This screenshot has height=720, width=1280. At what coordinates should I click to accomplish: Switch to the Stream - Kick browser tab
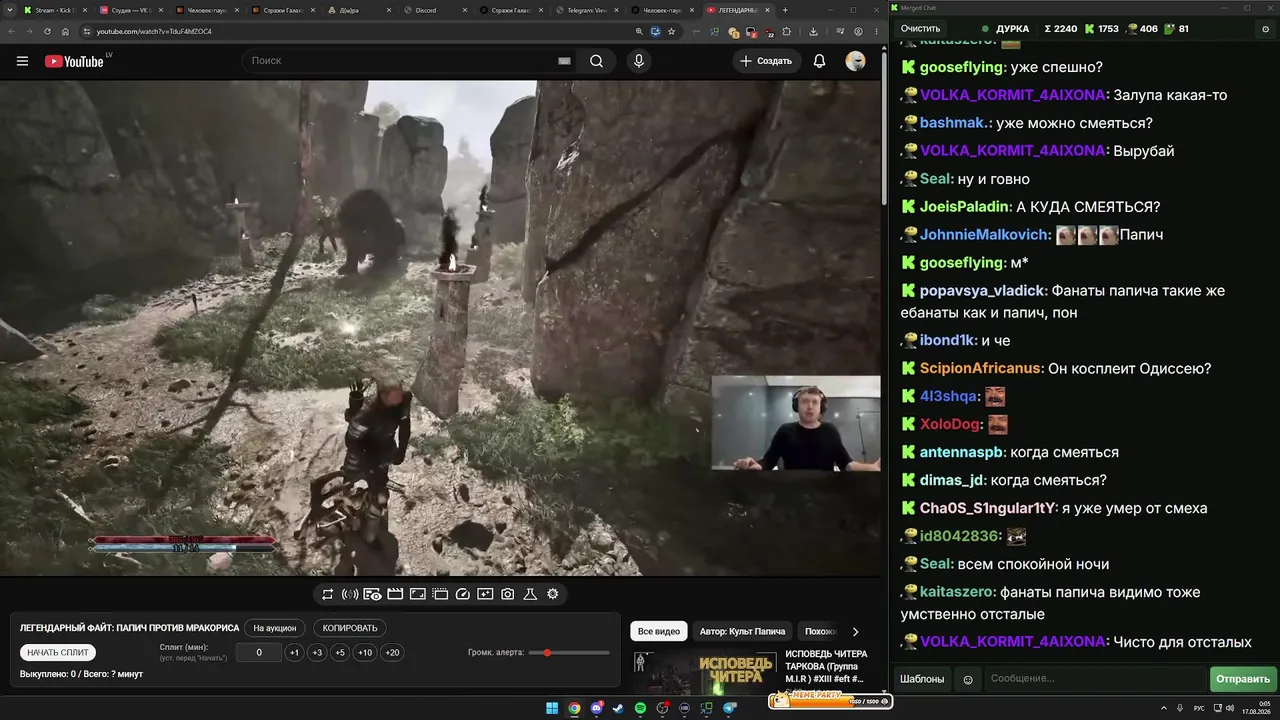coord(54,10)
